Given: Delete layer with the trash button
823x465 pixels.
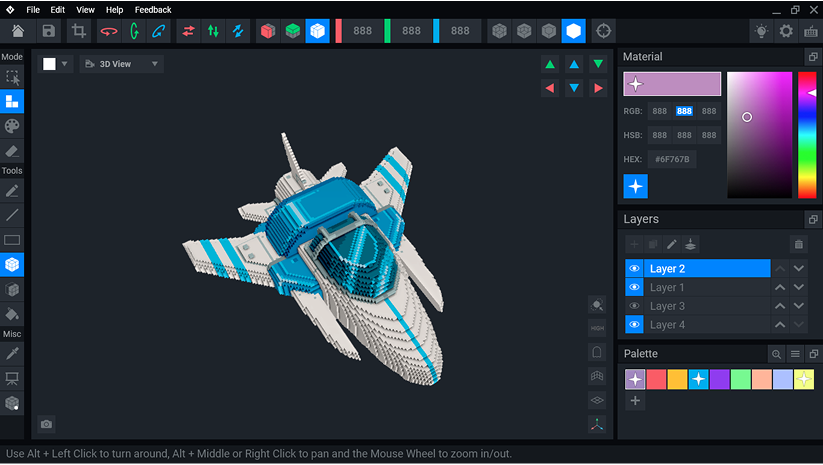Looking at the screenshot, I should (x=798, y=244).
